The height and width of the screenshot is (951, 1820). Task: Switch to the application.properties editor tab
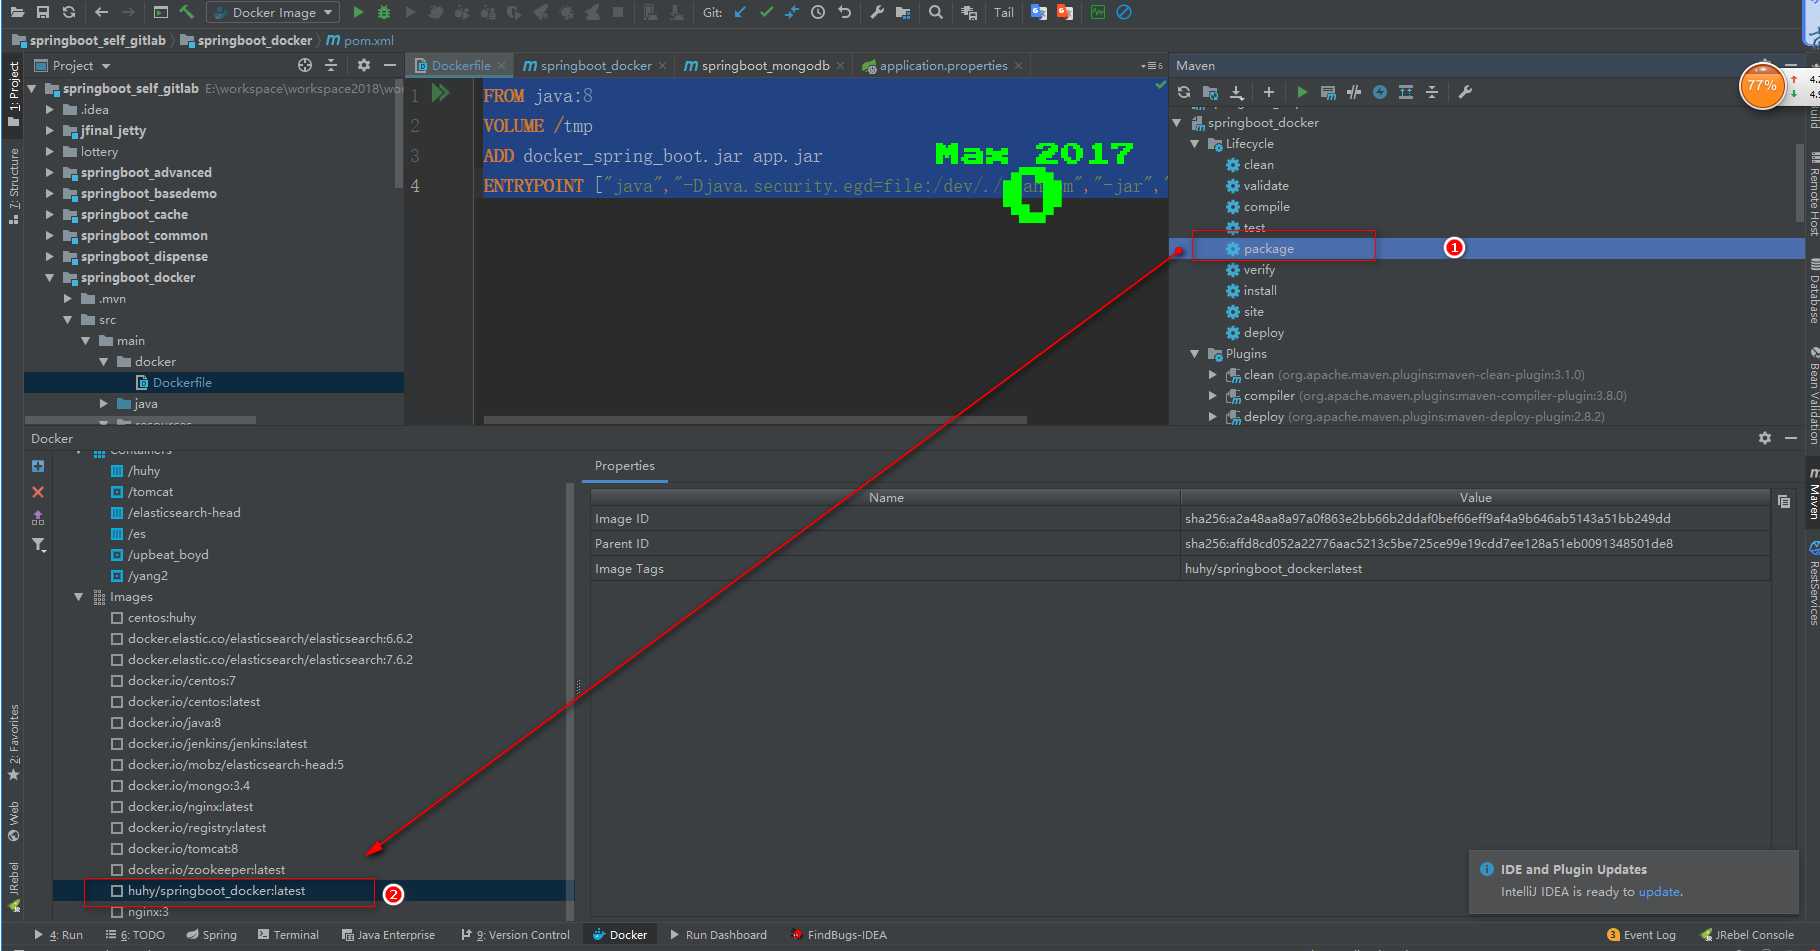pyautogui.click(x=941, y=65)
